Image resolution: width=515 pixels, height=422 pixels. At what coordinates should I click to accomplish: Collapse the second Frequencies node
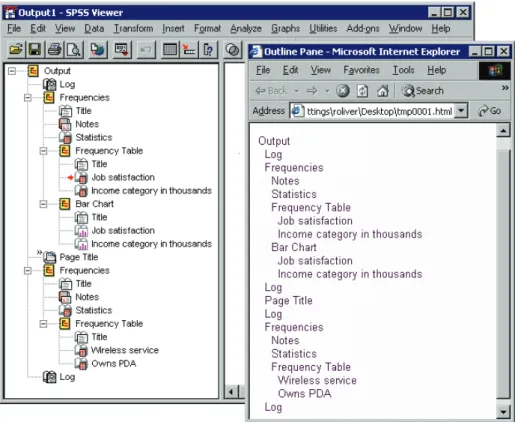pyautogui.click(x=28, y=270)
